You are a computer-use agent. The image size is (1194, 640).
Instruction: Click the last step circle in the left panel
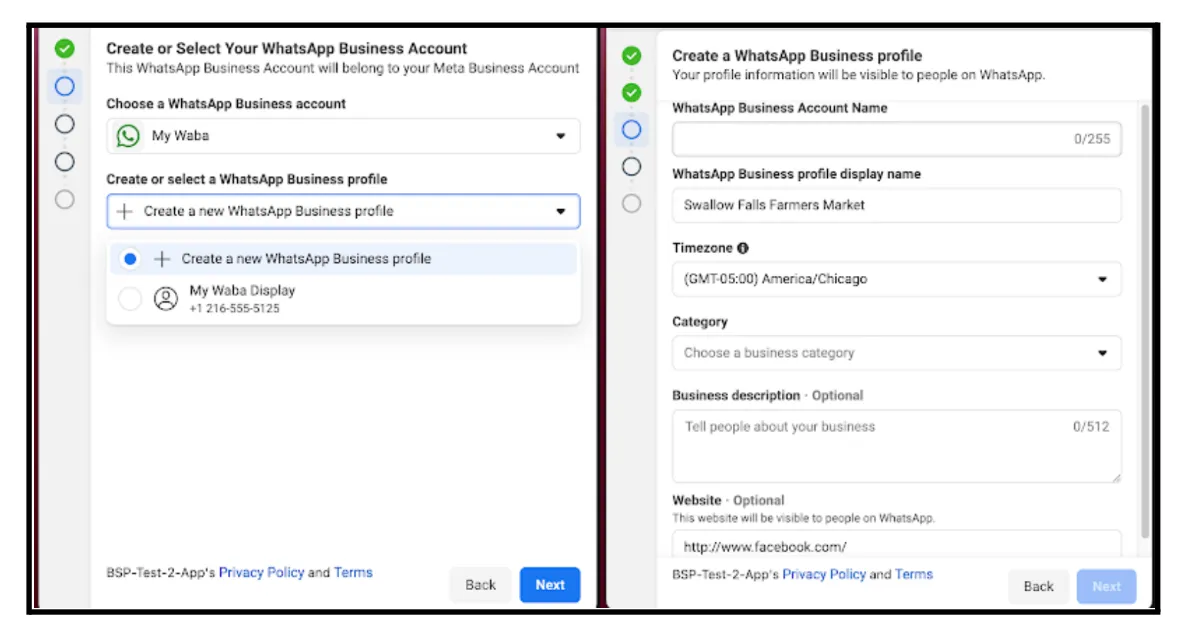65,200
